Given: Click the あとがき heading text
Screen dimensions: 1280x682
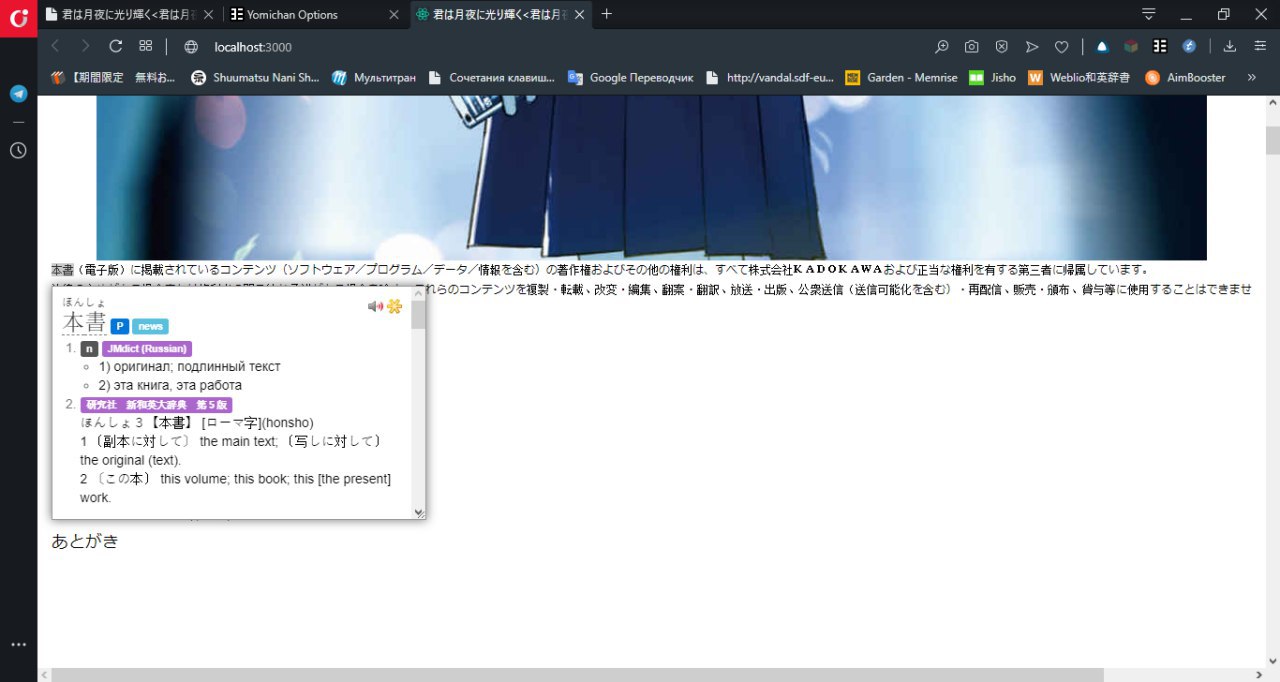Looking at the screenshot, I should 85,542.
